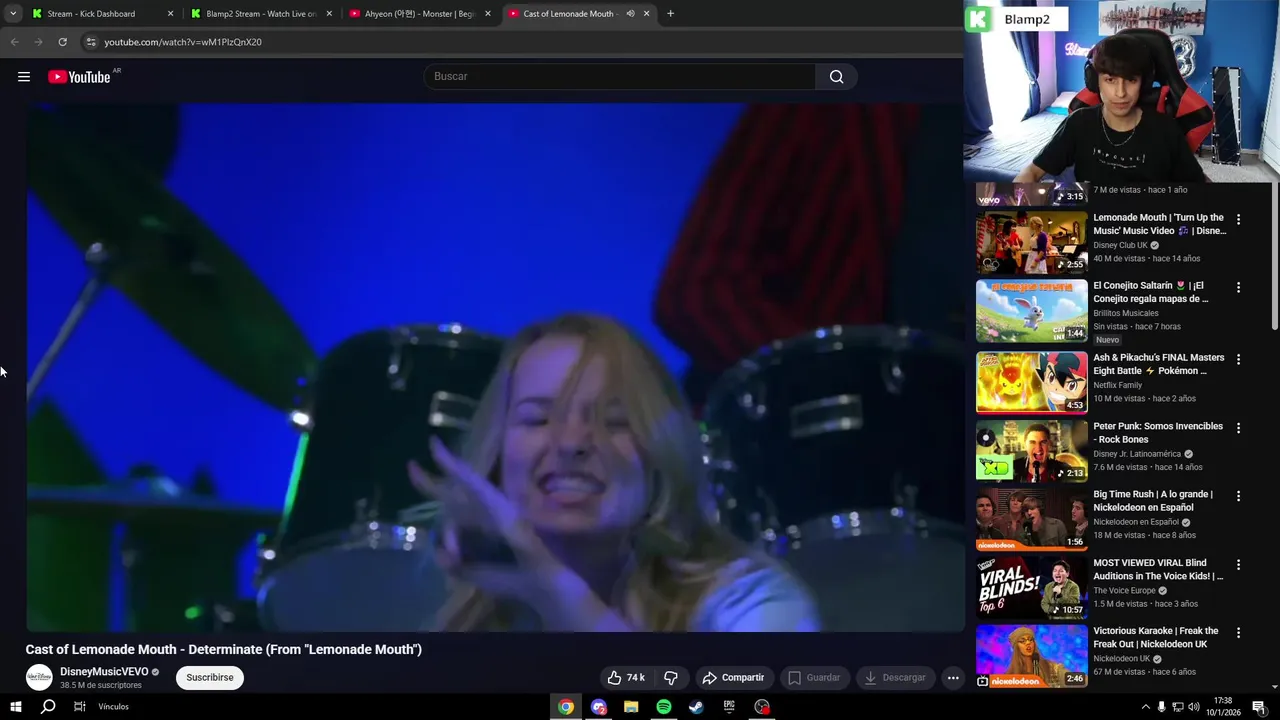Screen dimensions: 1280x720
Task: Open Steam in the taskbar
Action: tap(696, 707)
